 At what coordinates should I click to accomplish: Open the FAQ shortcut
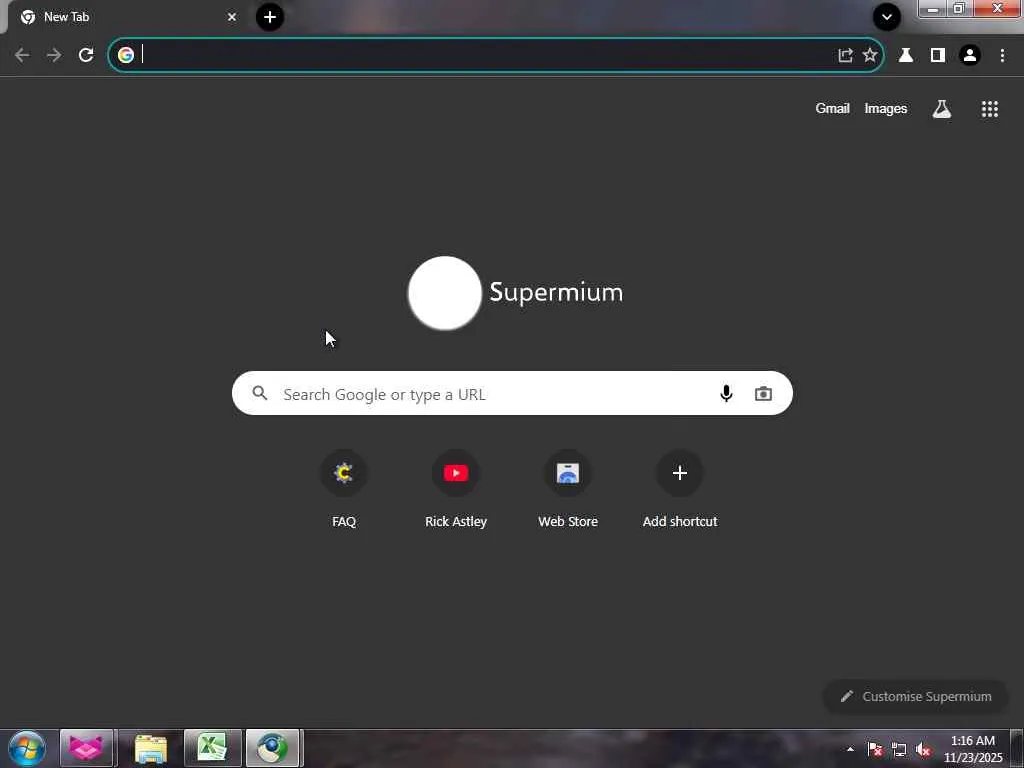click(x=344, y=488)
